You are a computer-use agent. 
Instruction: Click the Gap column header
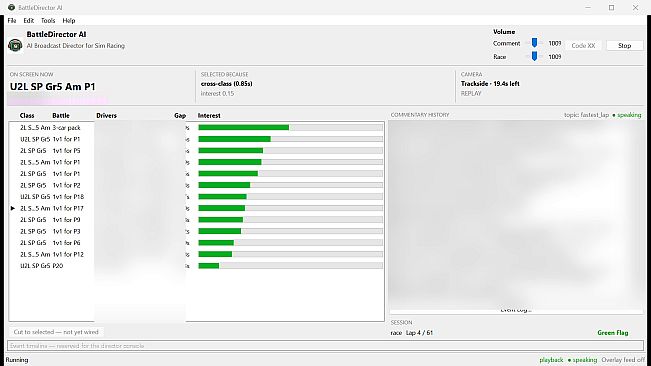click(180, 115)
